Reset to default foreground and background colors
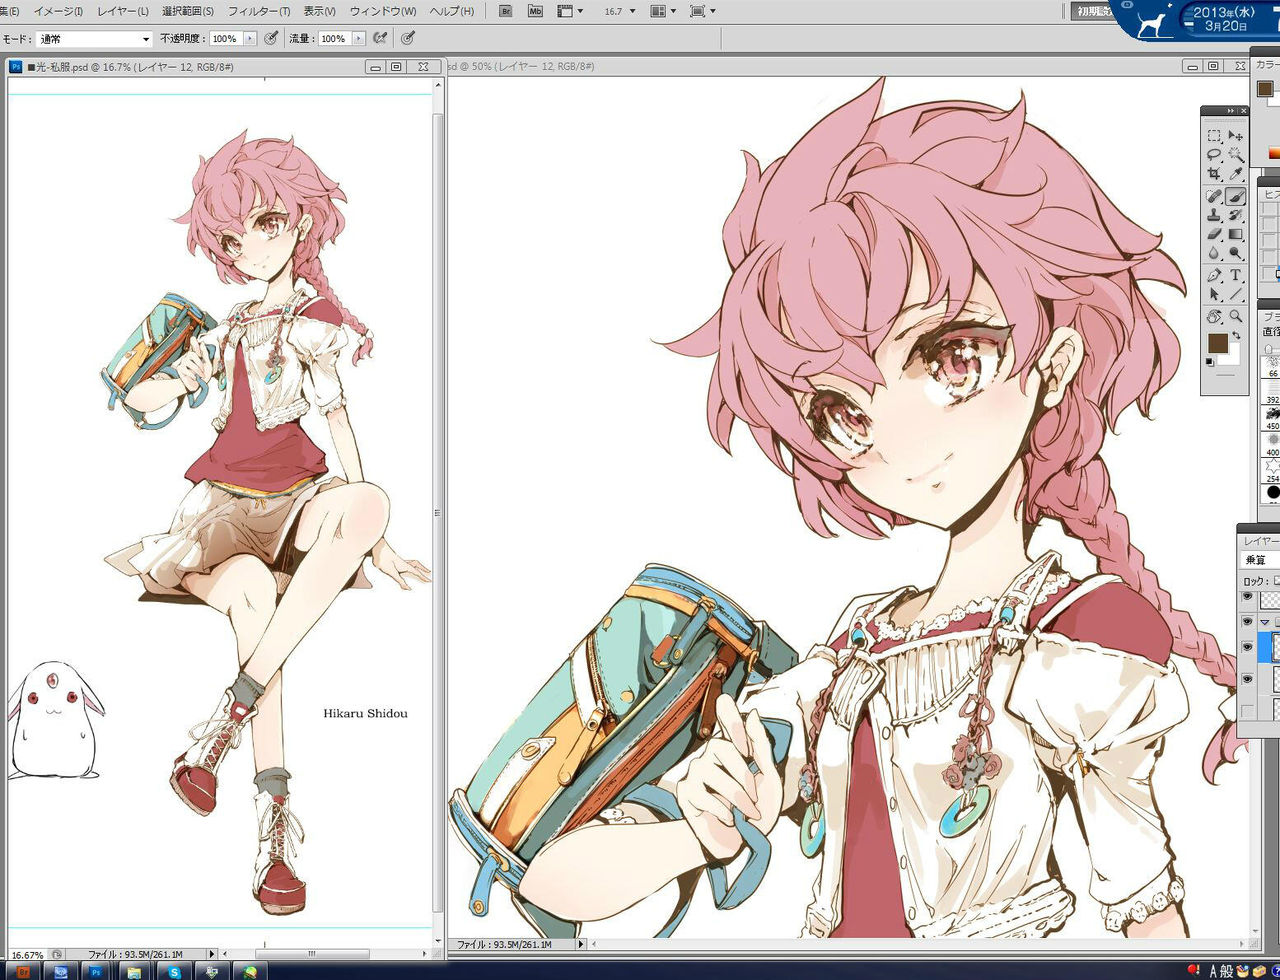Viewport: 1280px width, 980px height. coord(1211,362)
